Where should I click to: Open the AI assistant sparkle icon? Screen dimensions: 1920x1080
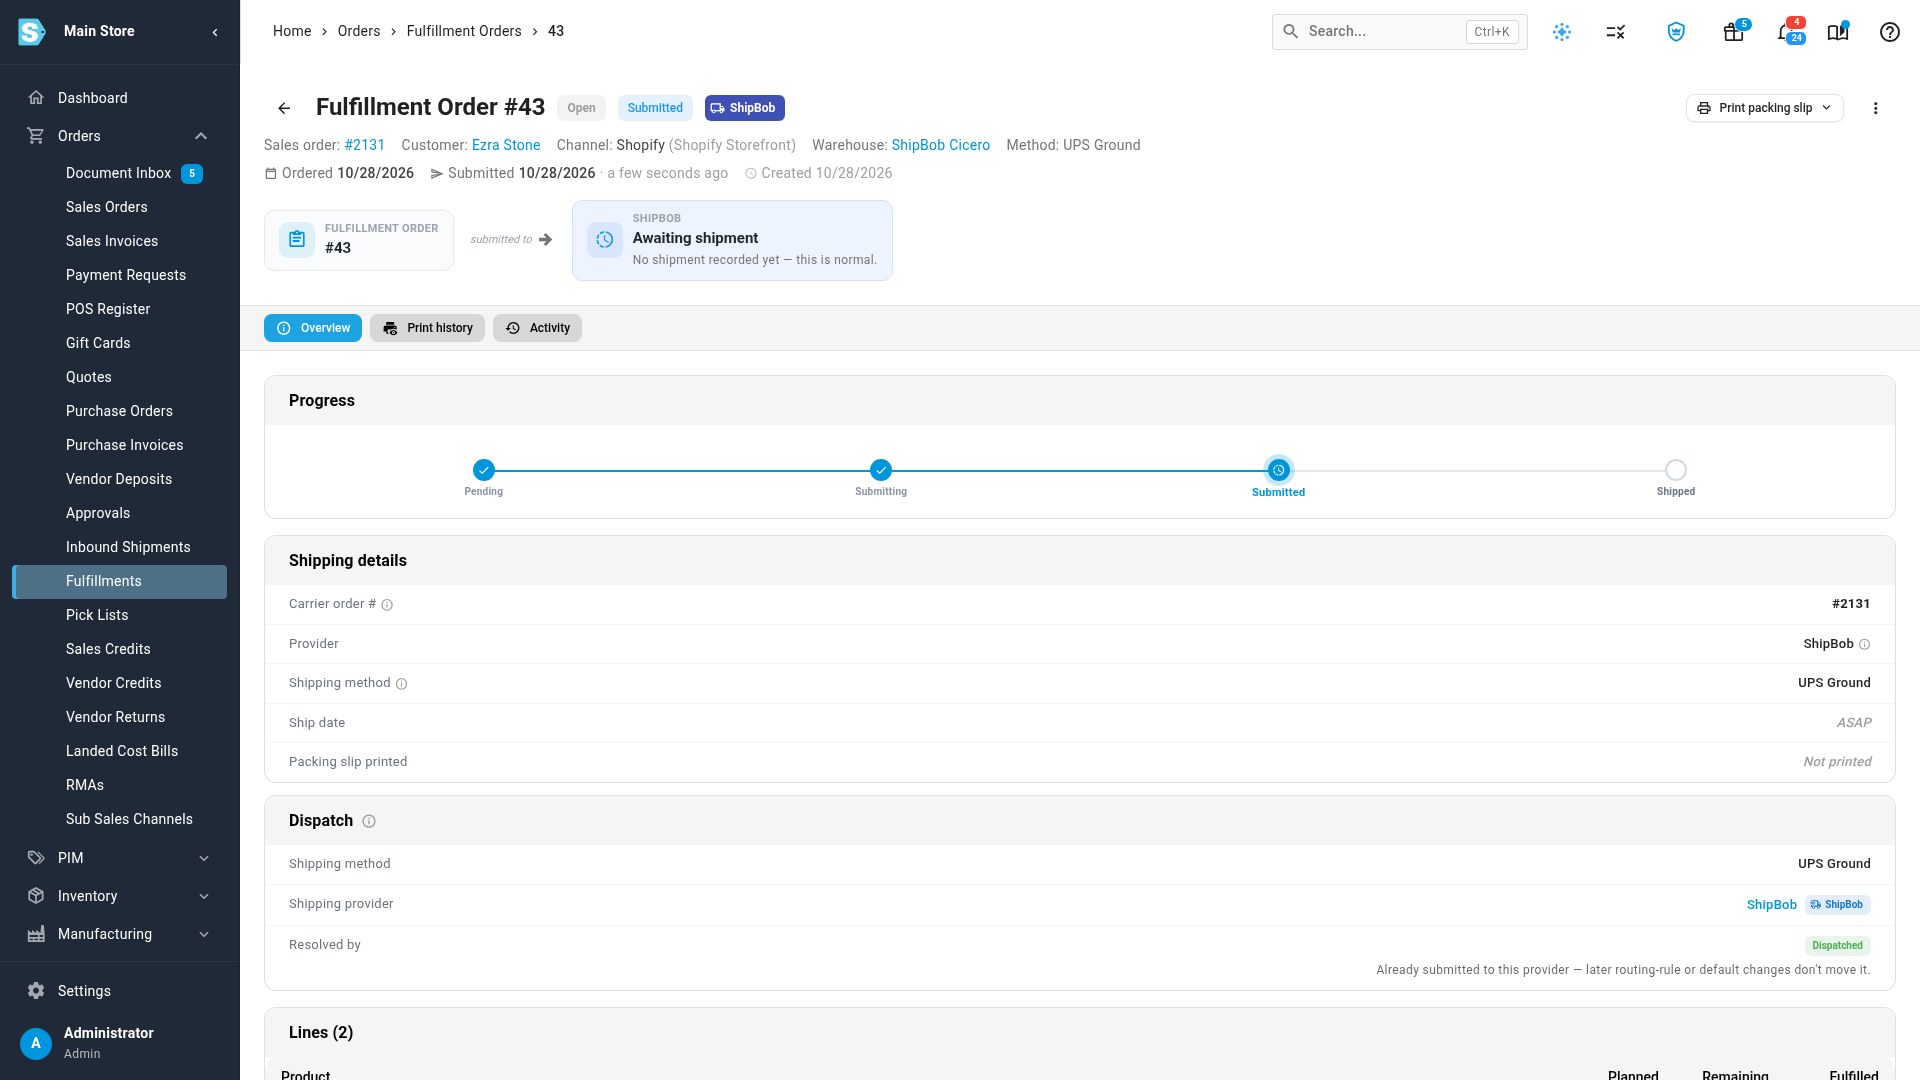click(1562, 32)
